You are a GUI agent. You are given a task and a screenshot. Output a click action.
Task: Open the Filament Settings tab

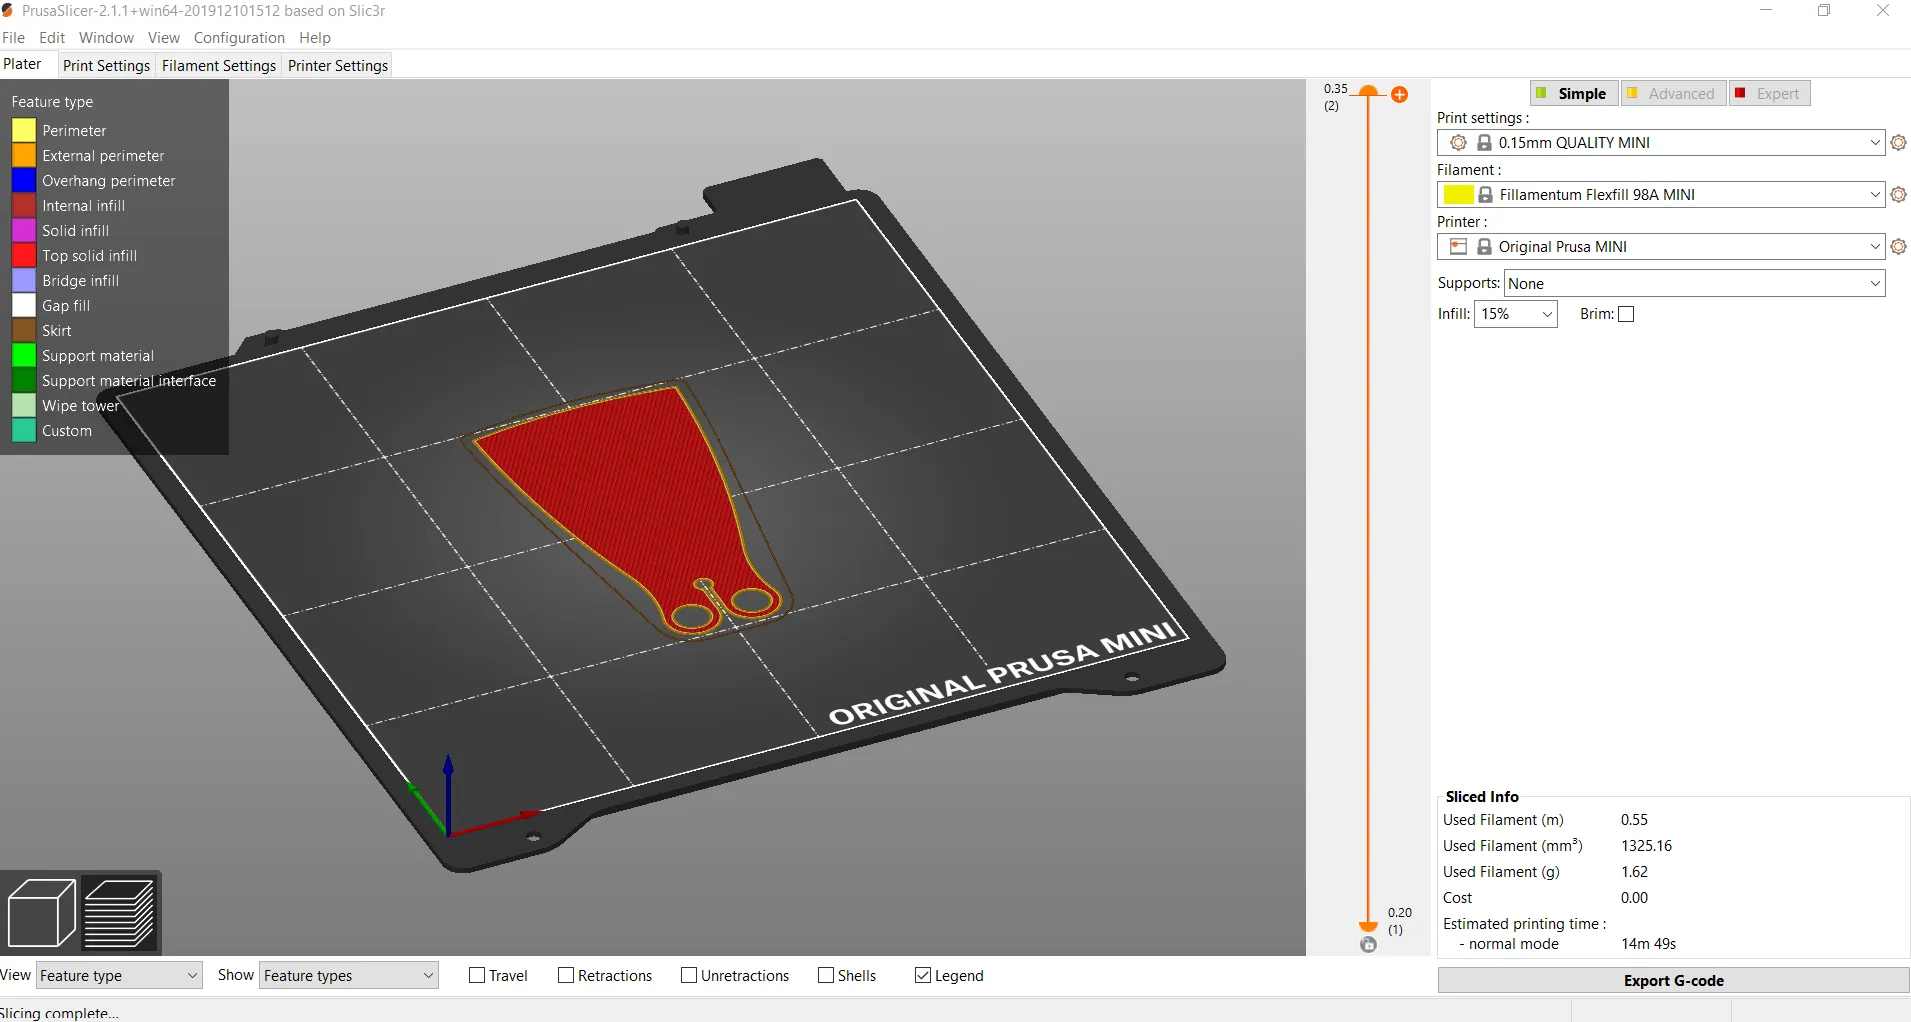[219, 66]
